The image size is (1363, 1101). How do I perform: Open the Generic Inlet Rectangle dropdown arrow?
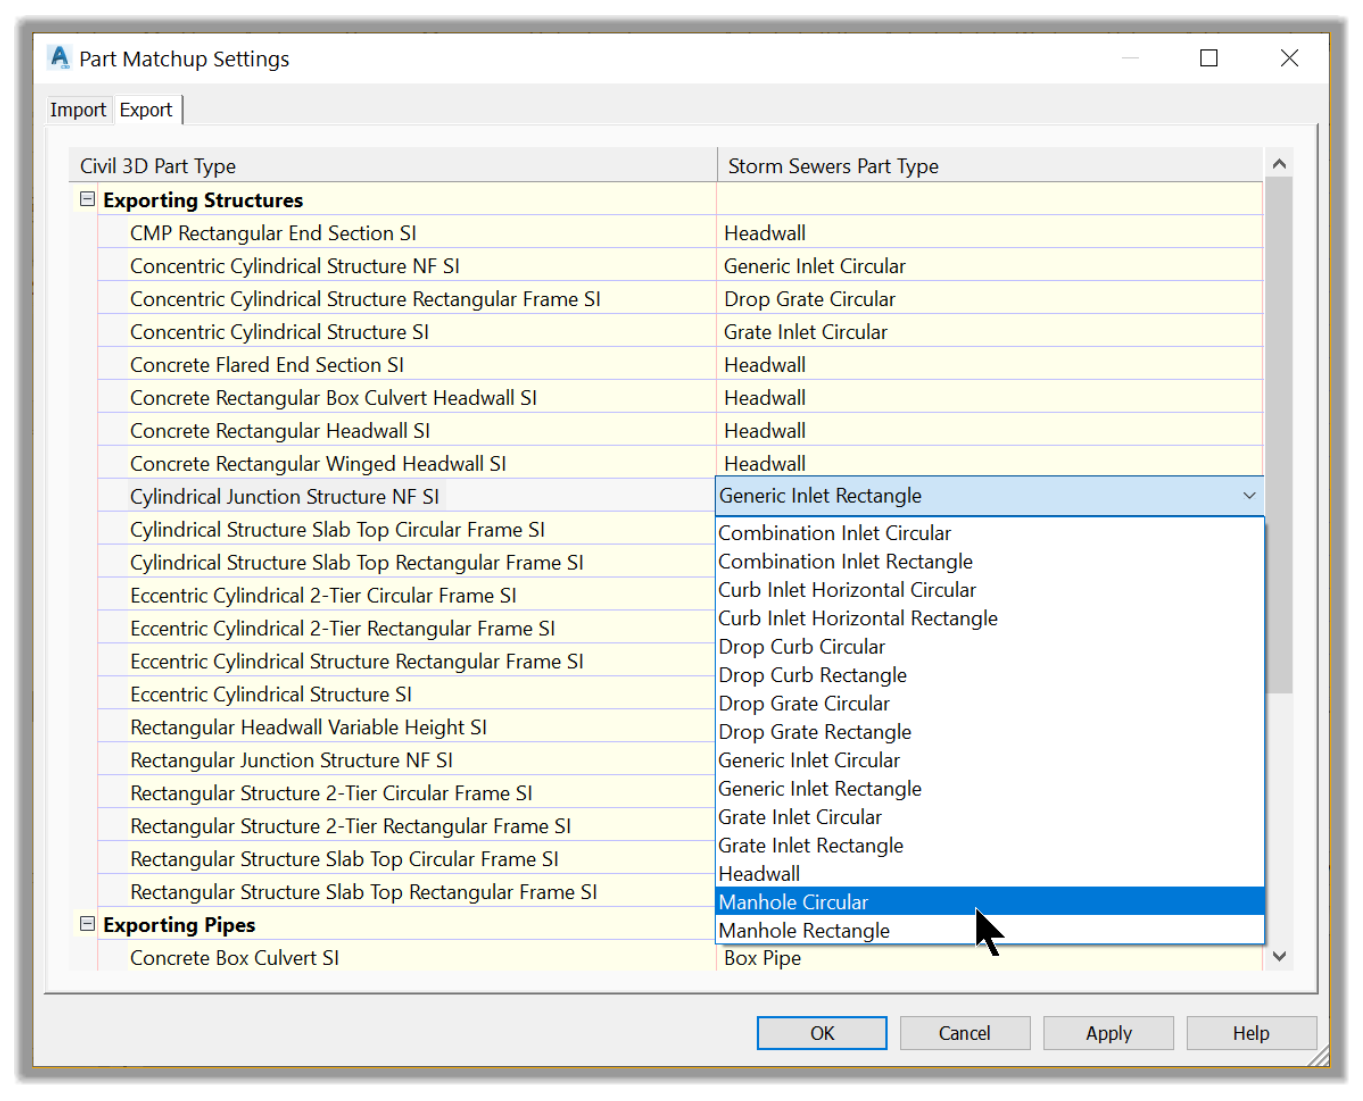tap(1249, 496)
